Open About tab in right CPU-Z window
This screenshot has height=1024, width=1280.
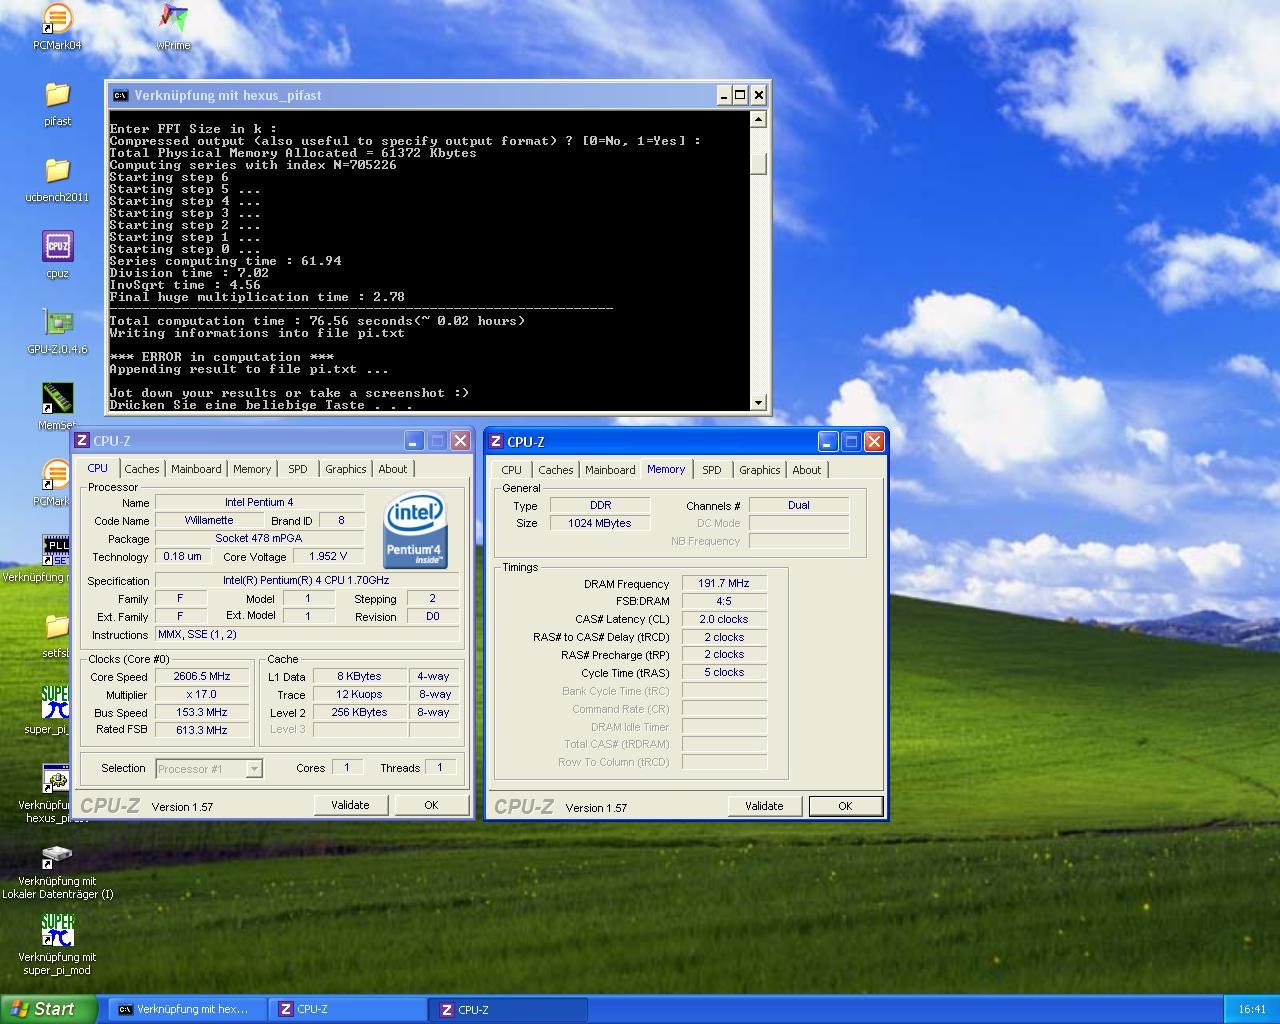coord(807,470)
